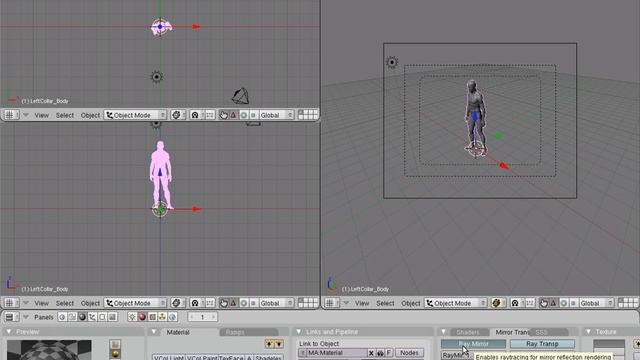Viewport: 640px width, 360px height.
Task: Toggle the Ray Mirror button
Action: tap(473, 344)
